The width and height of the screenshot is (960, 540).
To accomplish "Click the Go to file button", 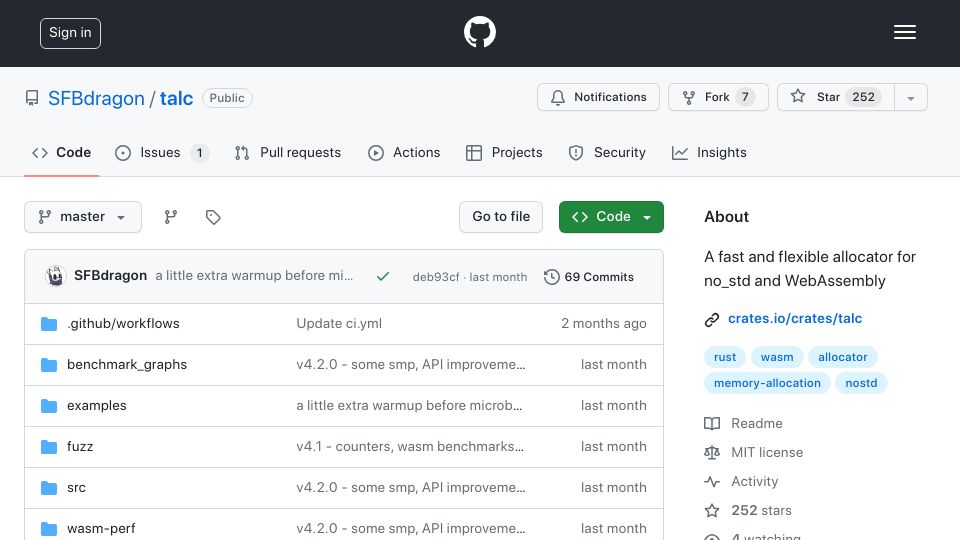I will (501, 217).
